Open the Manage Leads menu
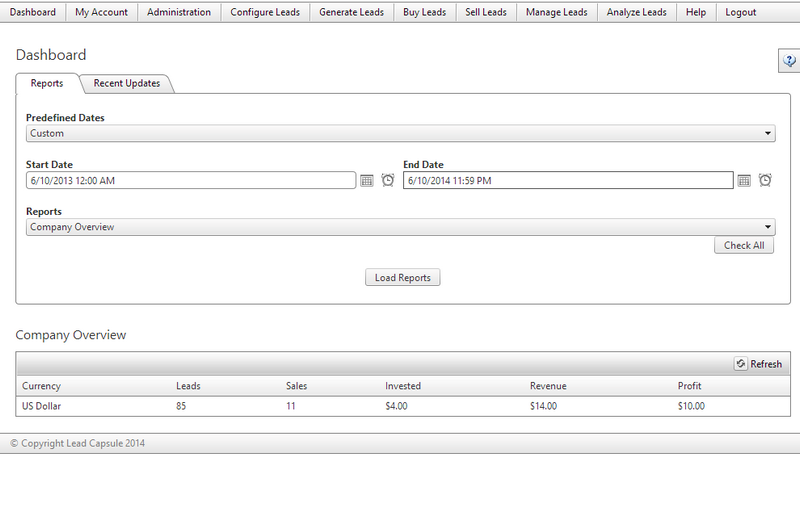 (557, 12)
